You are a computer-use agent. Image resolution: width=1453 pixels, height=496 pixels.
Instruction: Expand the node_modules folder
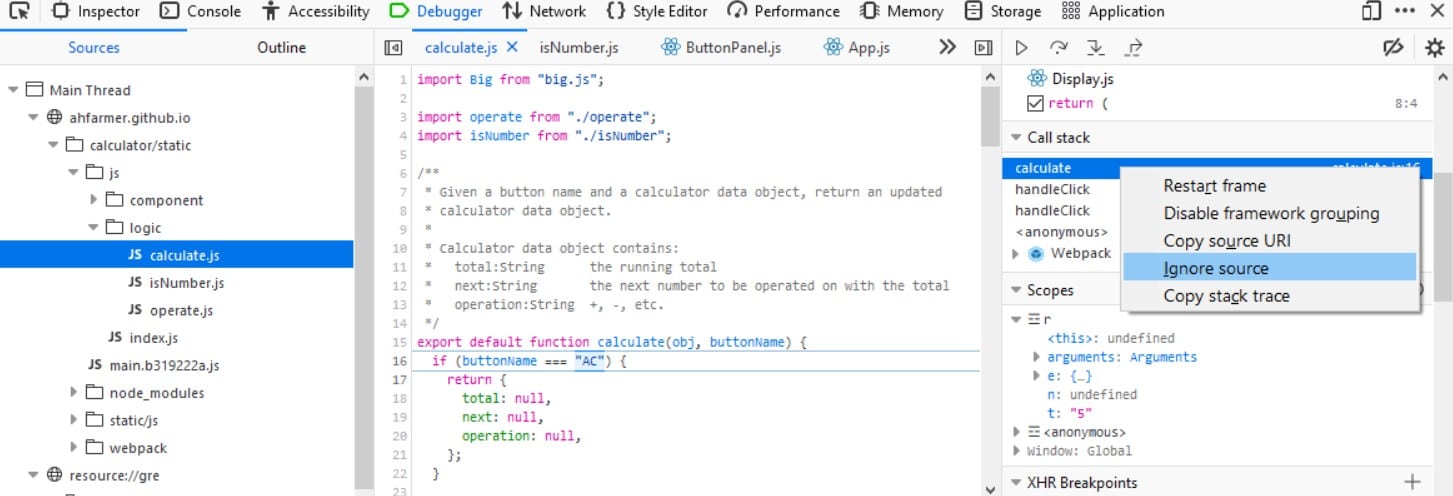click(74, 393)
